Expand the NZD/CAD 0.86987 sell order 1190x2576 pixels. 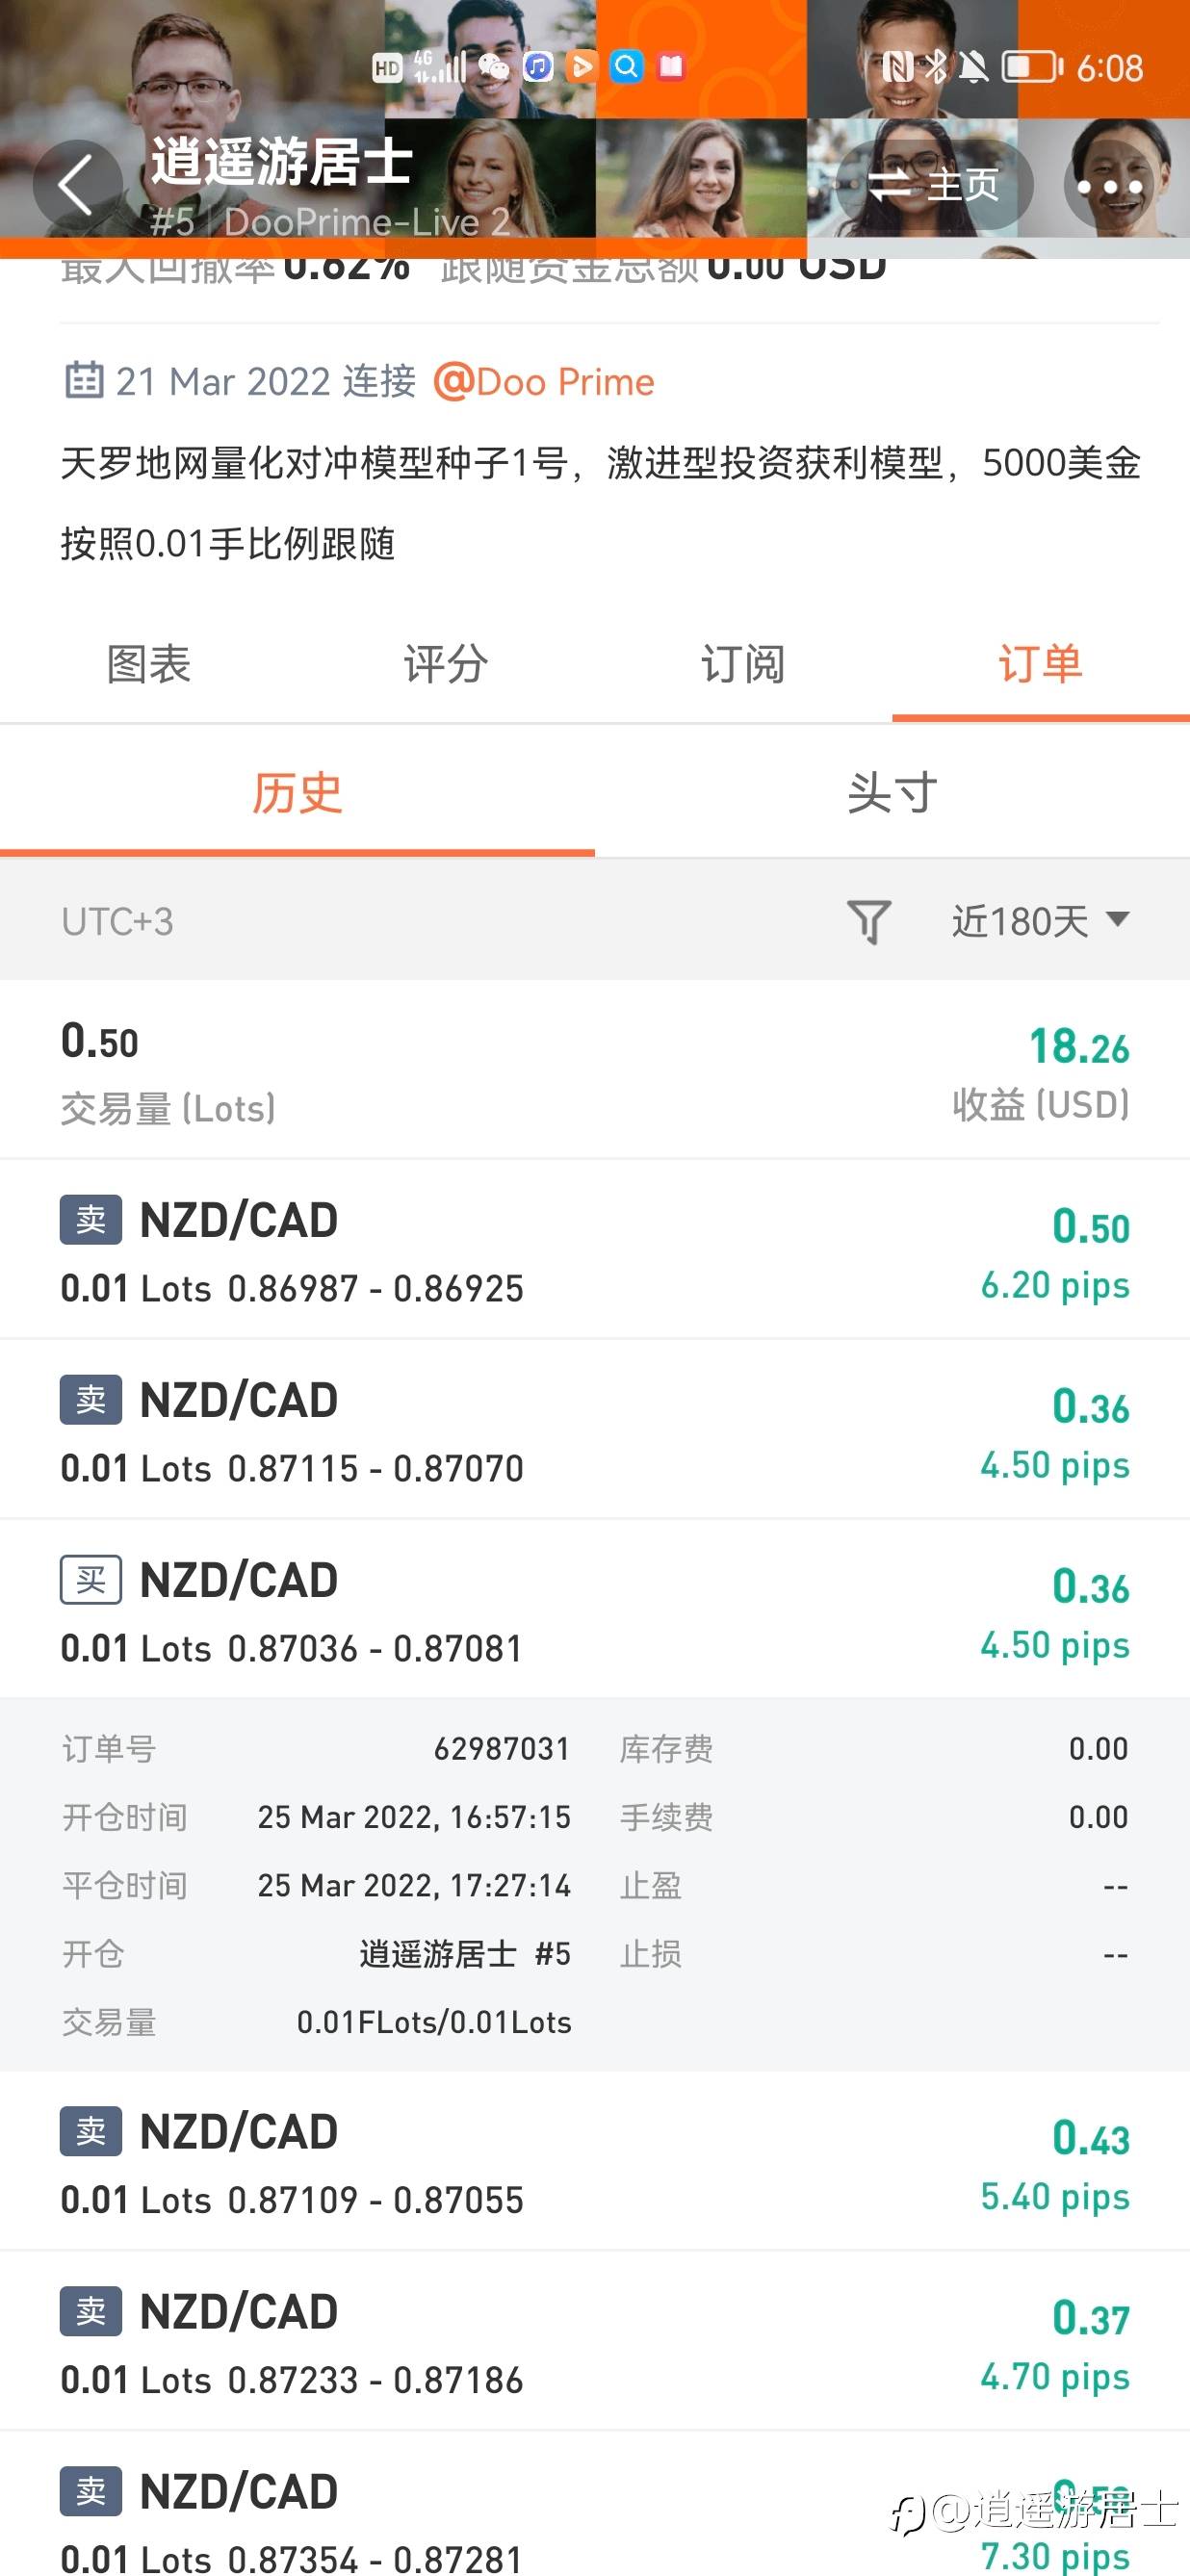pyautogui.click(x=594, y=1250)
